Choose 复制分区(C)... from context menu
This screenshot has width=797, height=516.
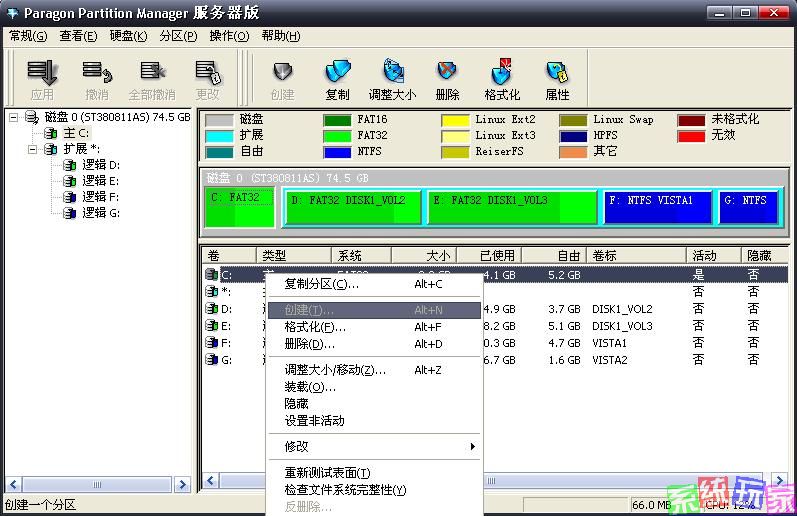[374, 284]
